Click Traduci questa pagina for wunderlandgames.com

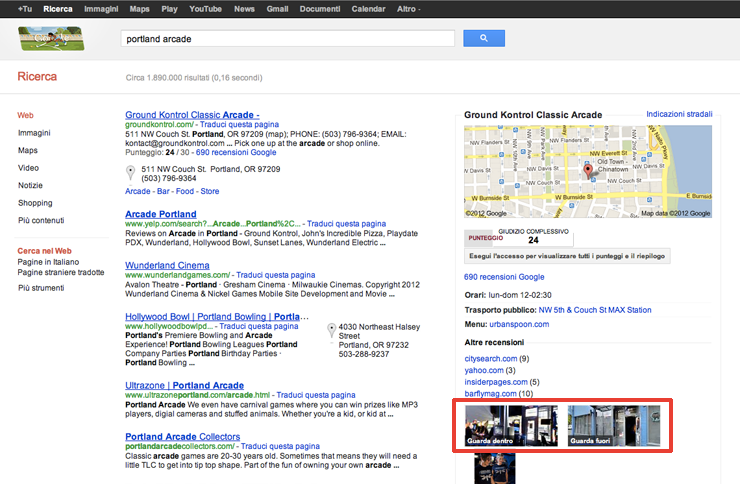[276, 275]
